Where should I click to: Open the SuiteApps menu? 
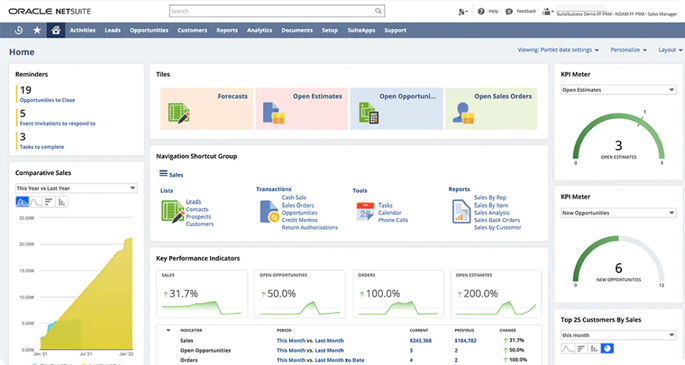pyautogui.click(x=361, y=30)
